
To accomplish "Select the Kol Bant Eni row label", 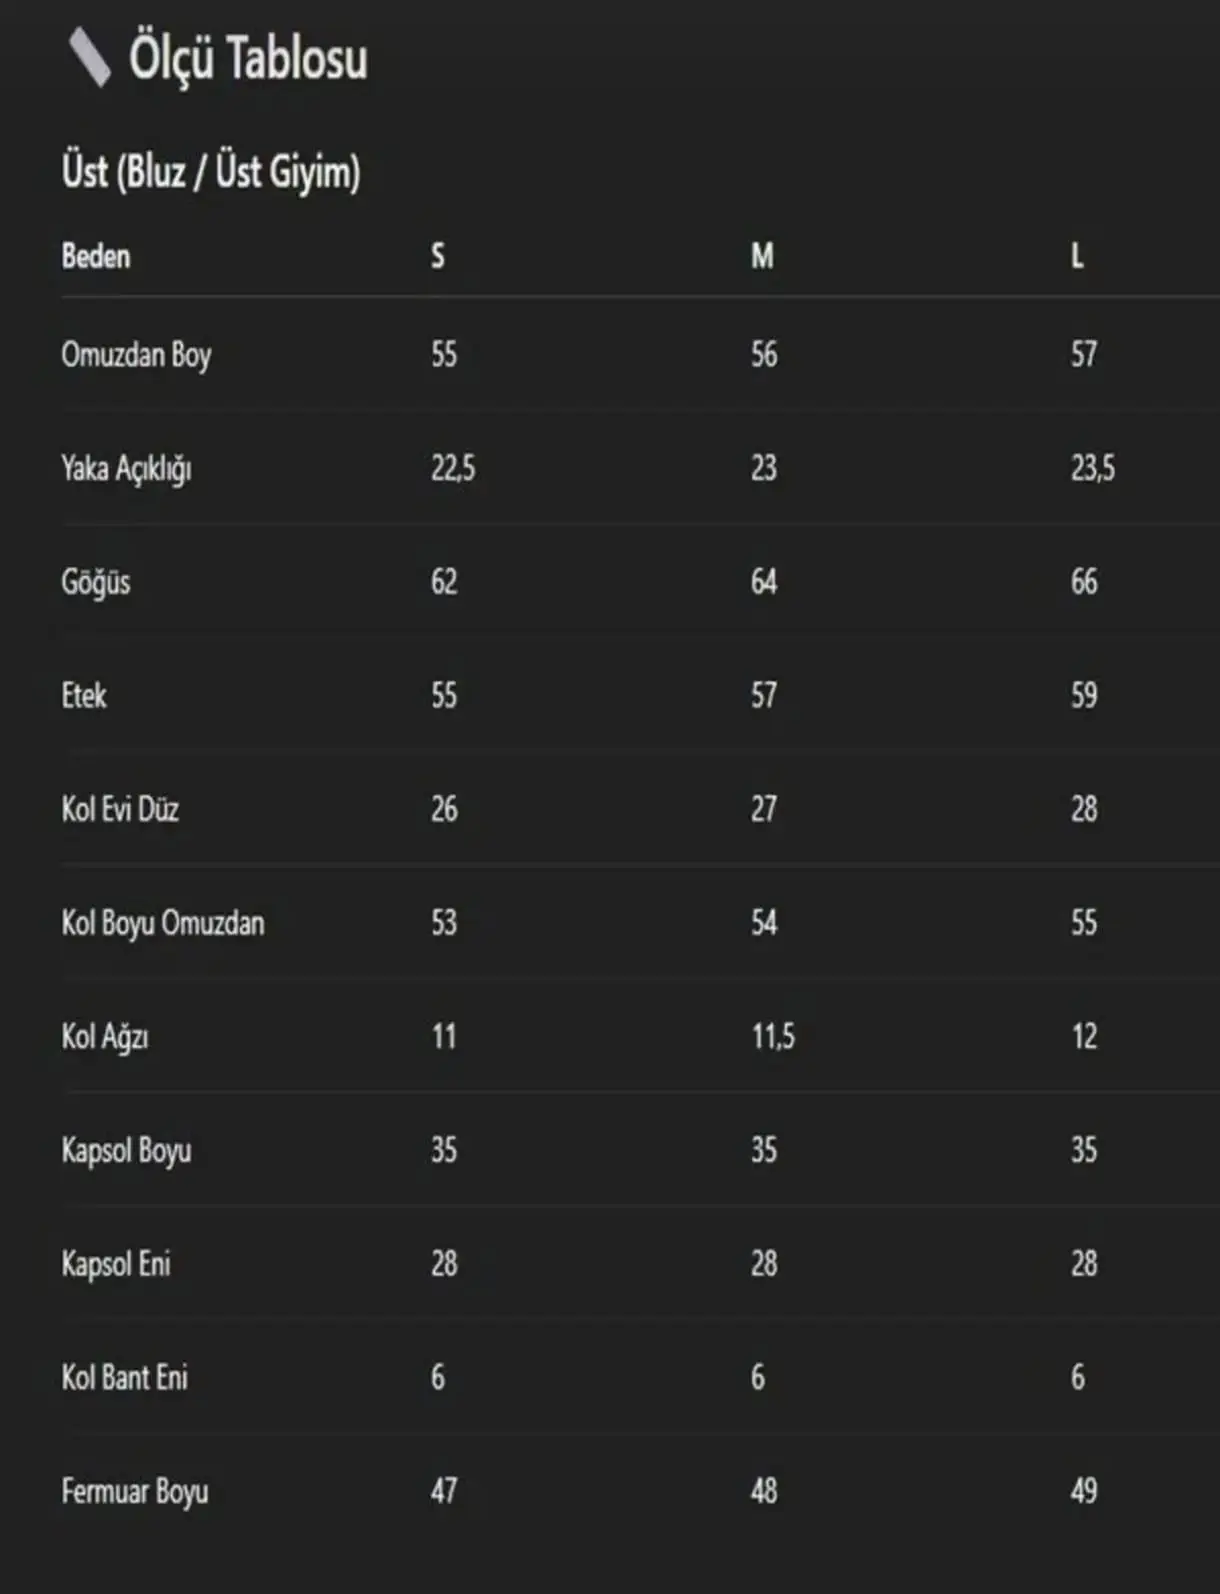I will (125, 1378).
